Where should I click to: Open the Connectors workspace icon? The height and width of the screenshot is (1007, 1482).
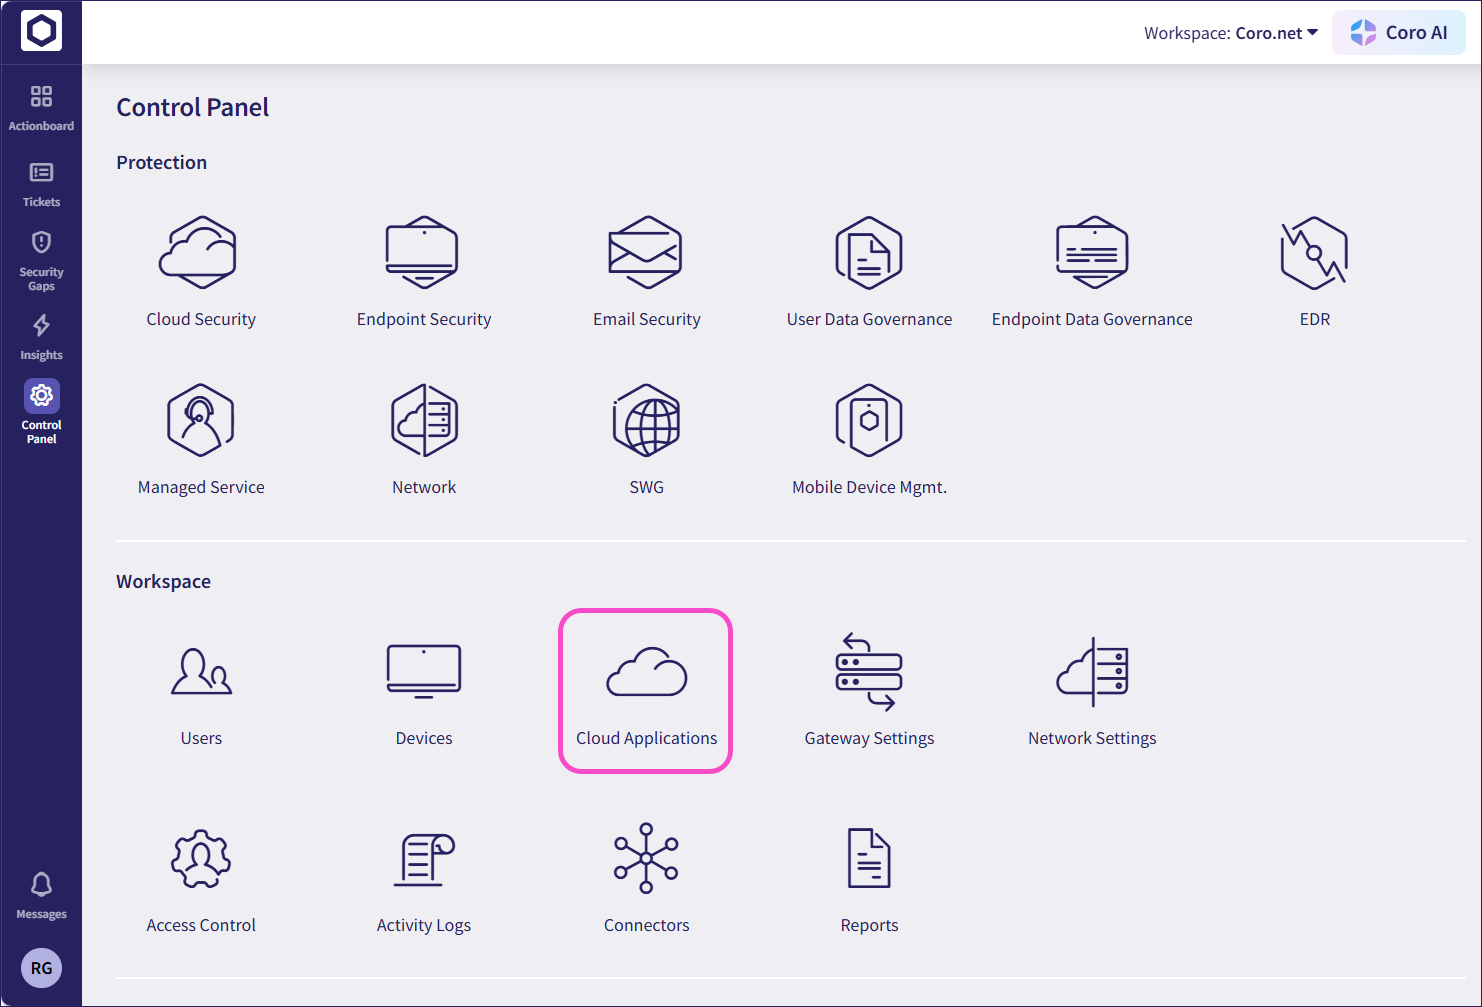646,858
